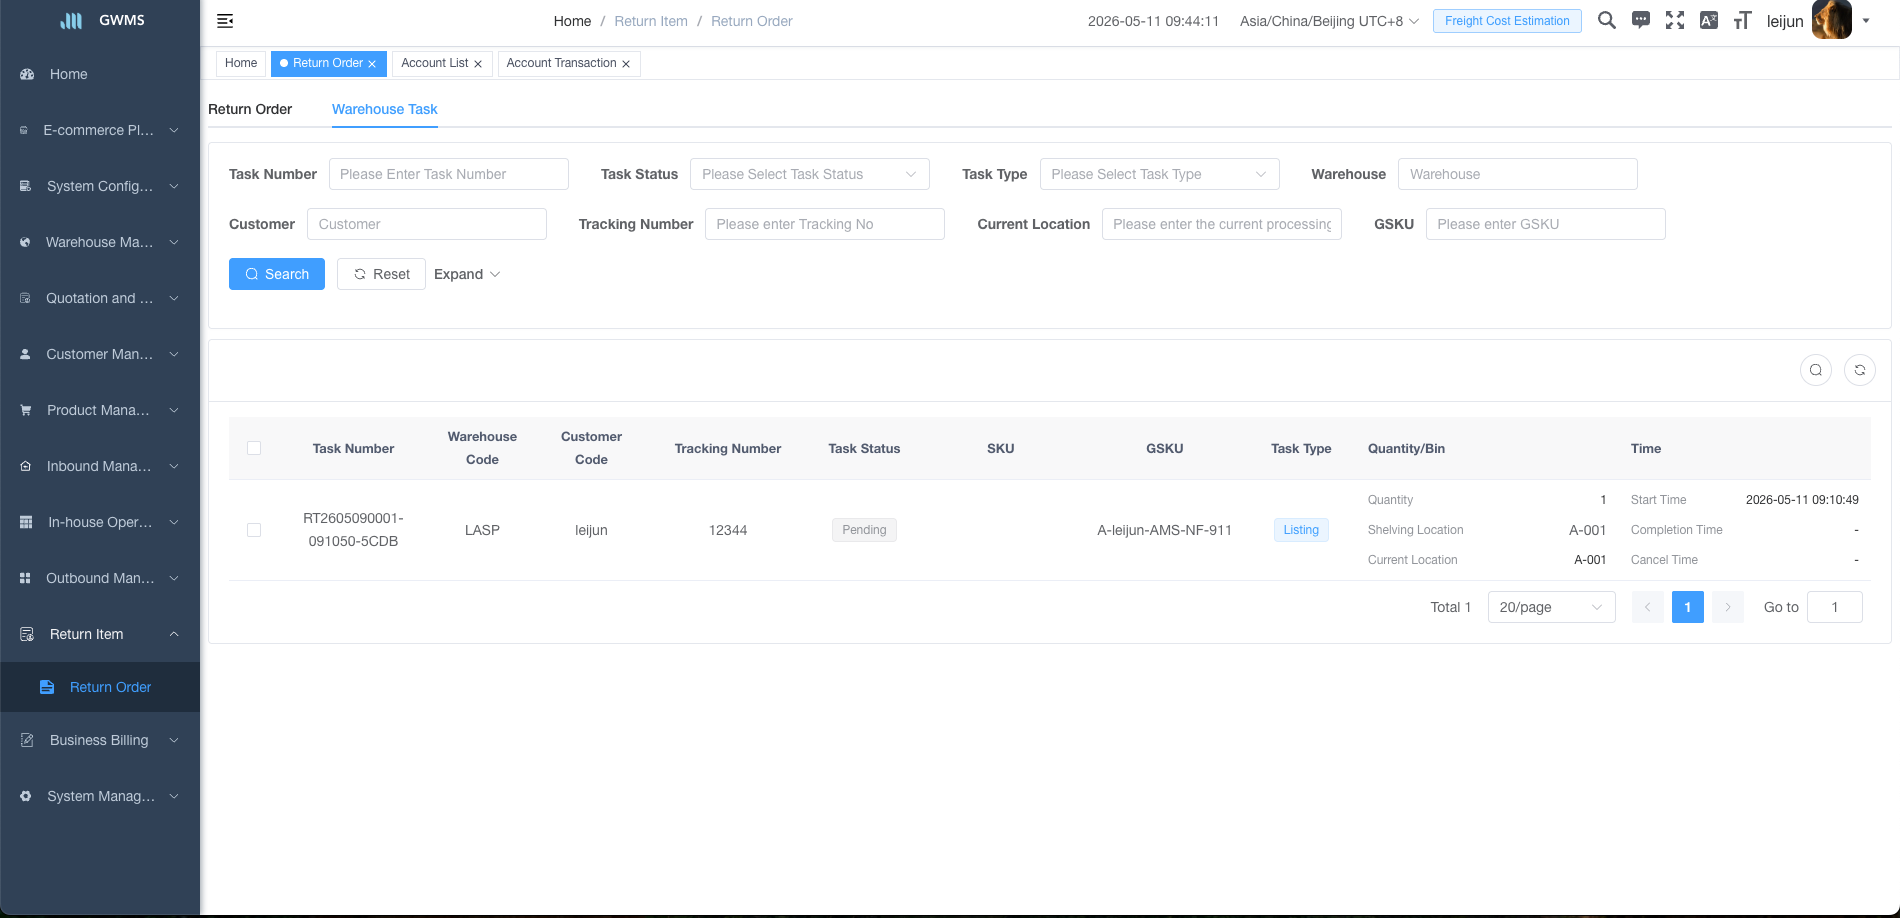This screenshot has width=1900, height=918.
Task: Refresh the table with round icon
Action: click(x=1860, y=370)
